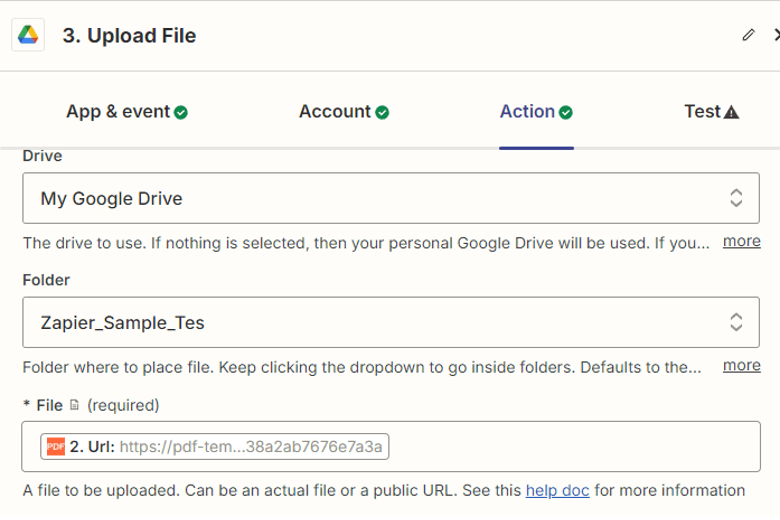Open the App & event tab
Image resolution: width=780 pixels, height=520 pixels.
point(117,112)
